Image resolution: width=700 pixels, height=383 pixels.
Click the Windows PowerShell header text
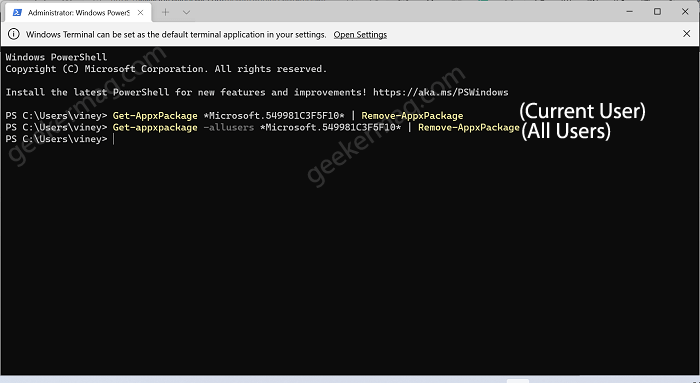[56, 57]
